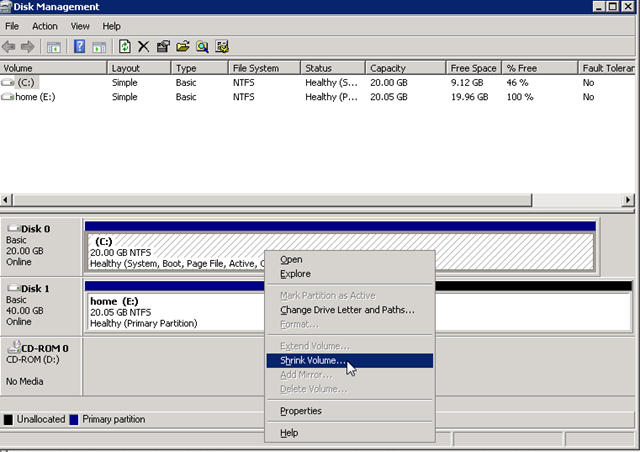Maximize the Disk Management window
Viewport: 640px width, 452px height.
pyautogui.click(x=613, y=7)
